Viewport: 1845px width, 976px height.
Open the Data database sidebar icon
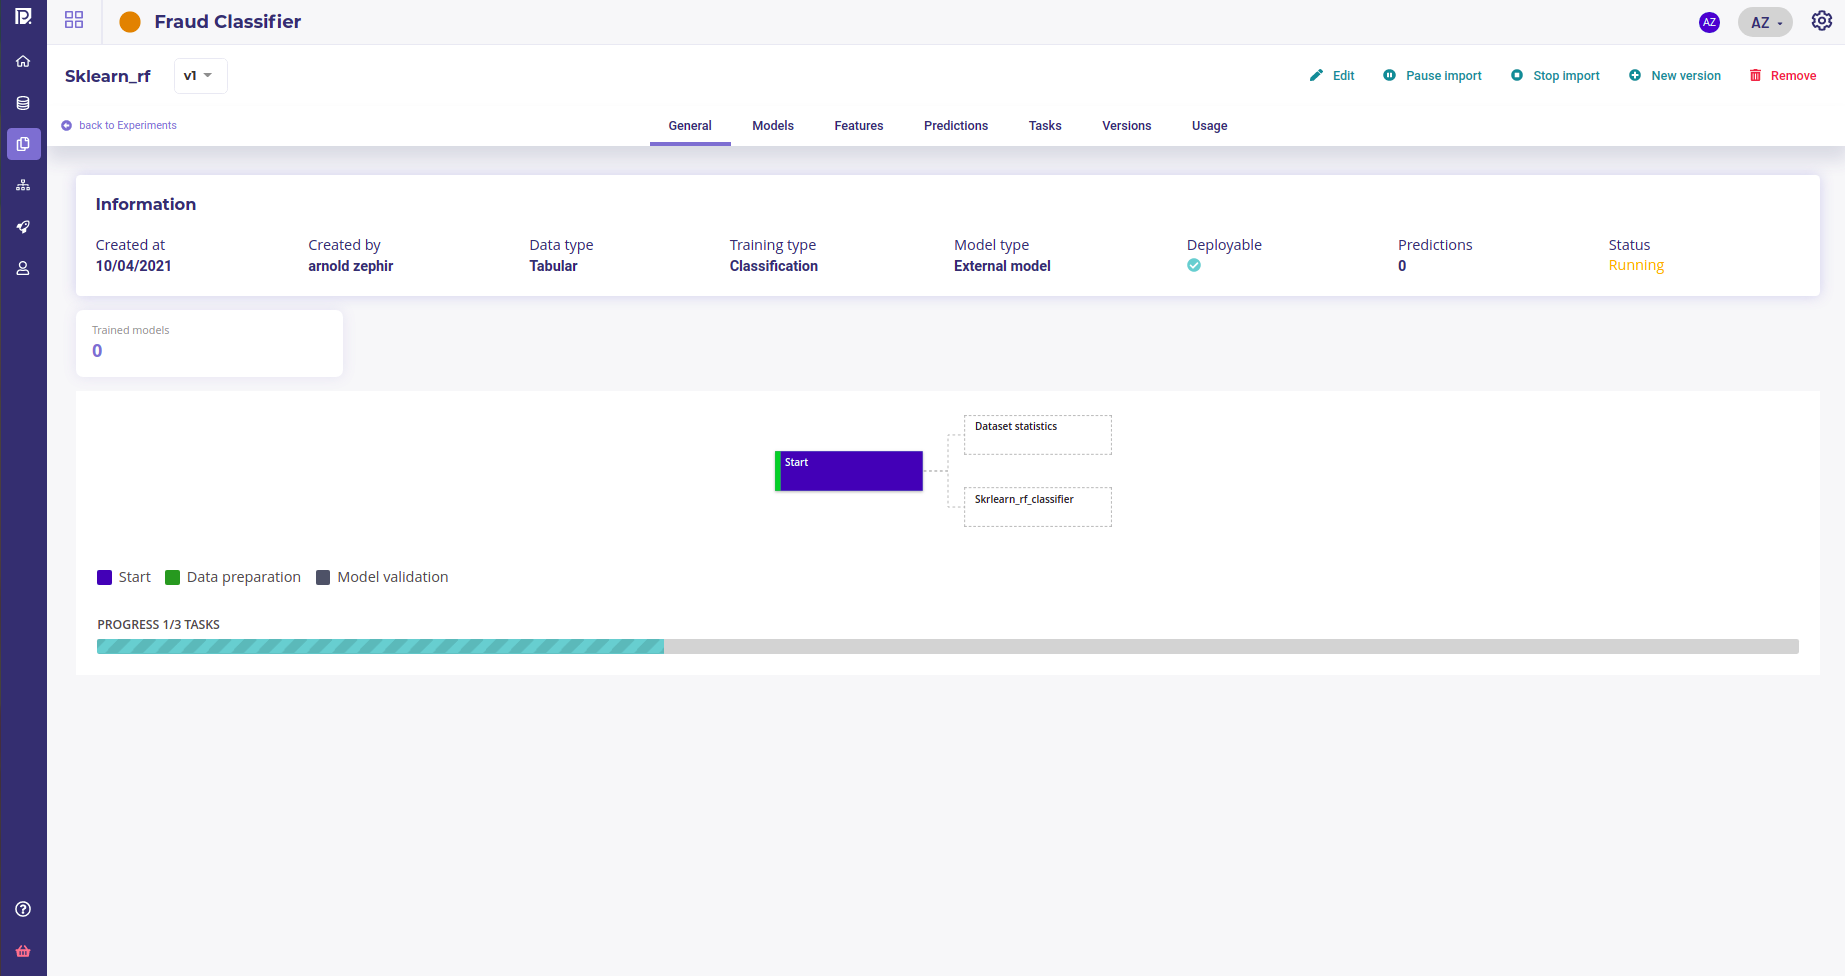[23, 103]
